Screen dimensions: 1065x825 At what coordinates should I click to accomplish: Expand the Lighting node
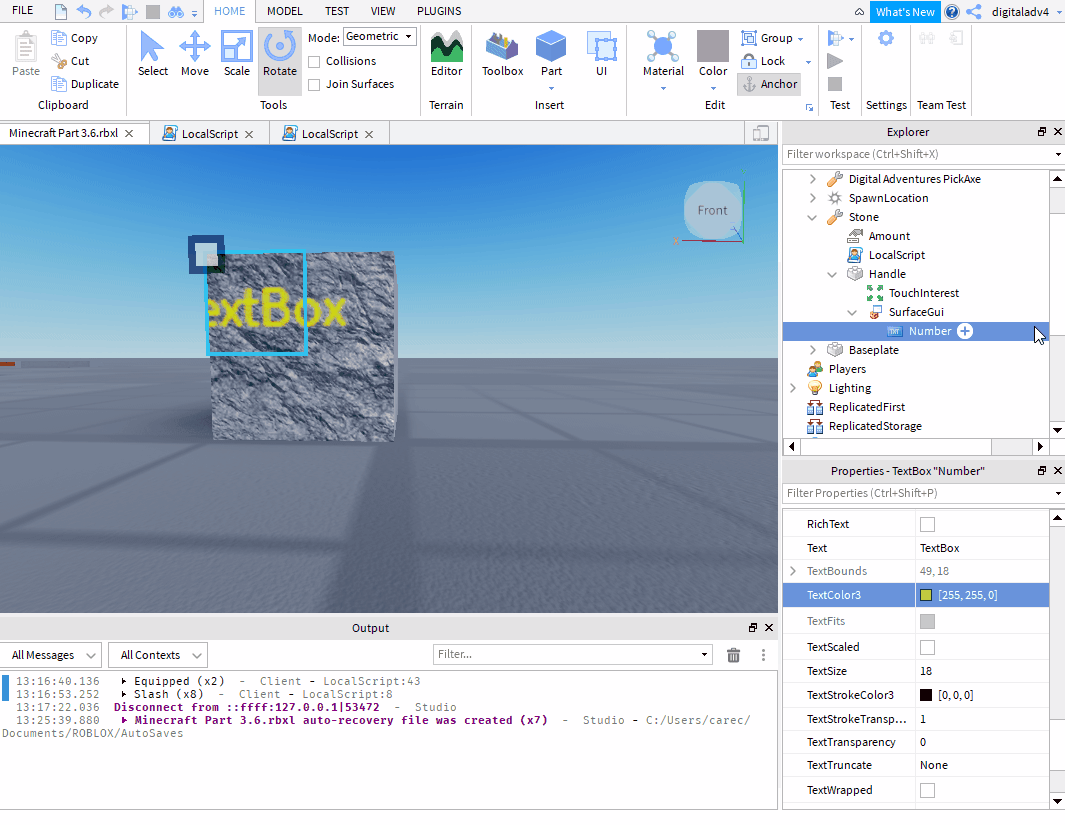[x=793, y=388]
